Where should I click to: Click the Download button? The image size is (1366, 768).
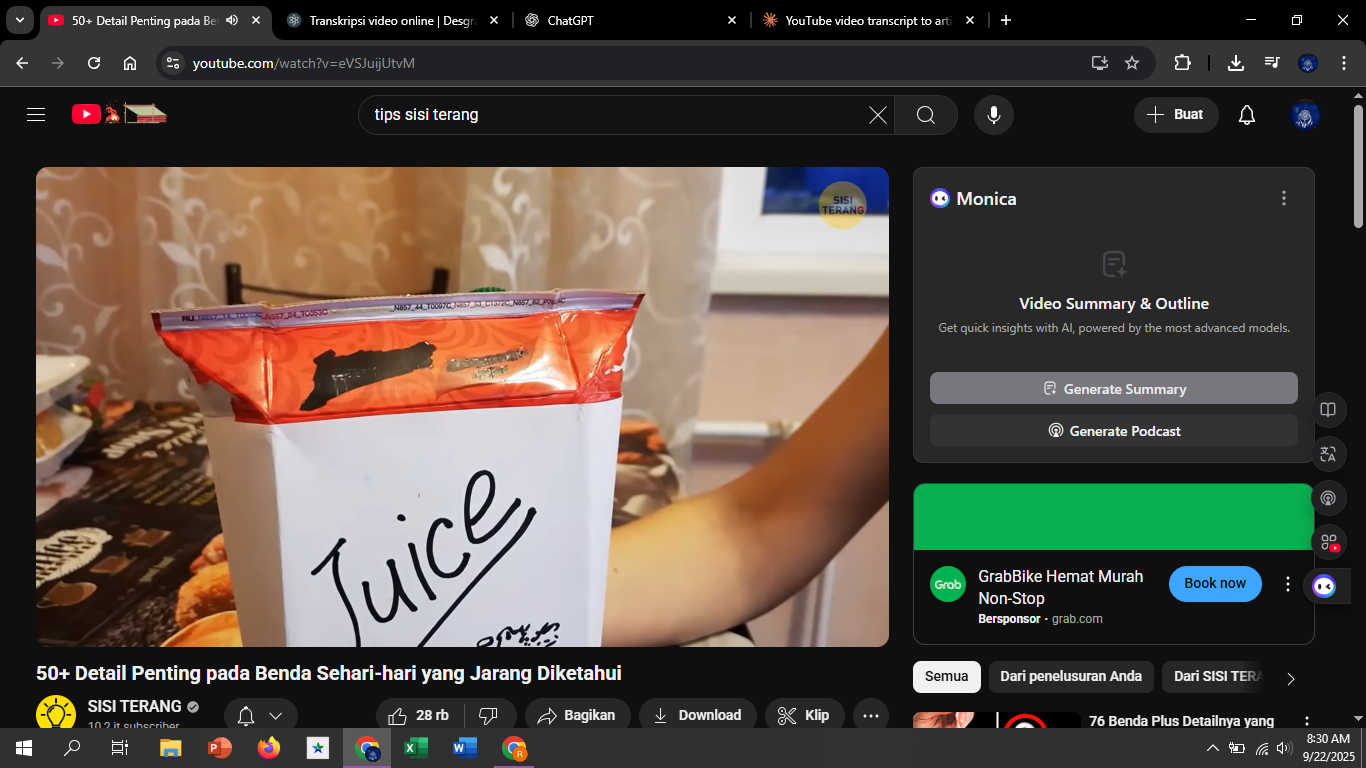[x=697, y=715]
